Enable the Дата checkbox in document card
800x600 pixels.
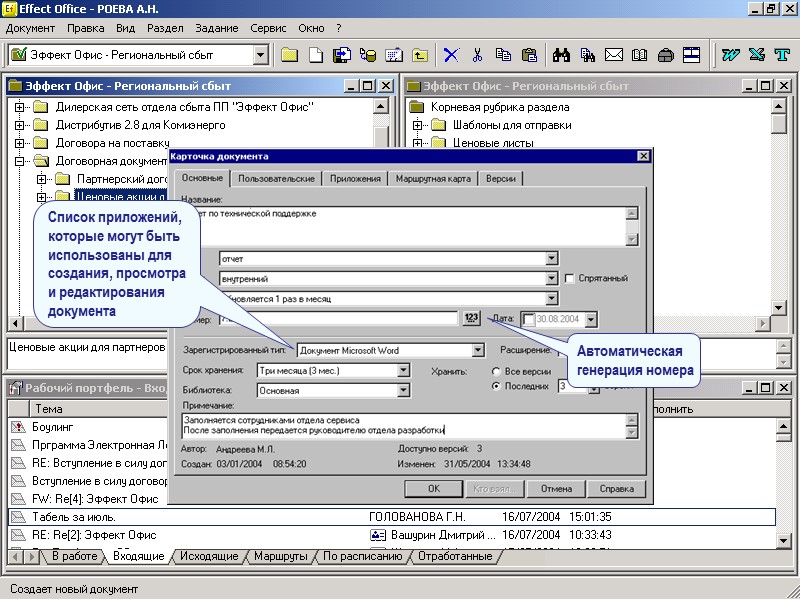pos(529,320)
